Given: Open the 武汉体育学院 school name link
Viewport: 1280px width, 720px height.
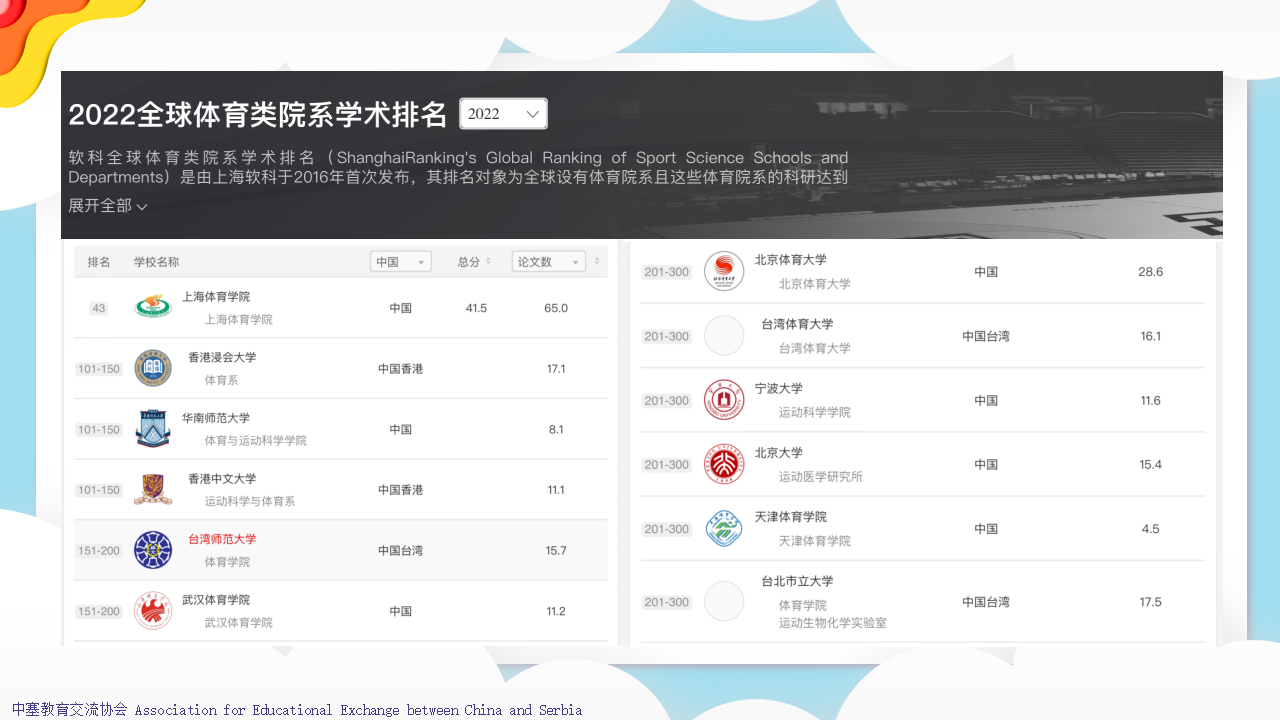Looking at the screenshot, I should tap(216, 600).
